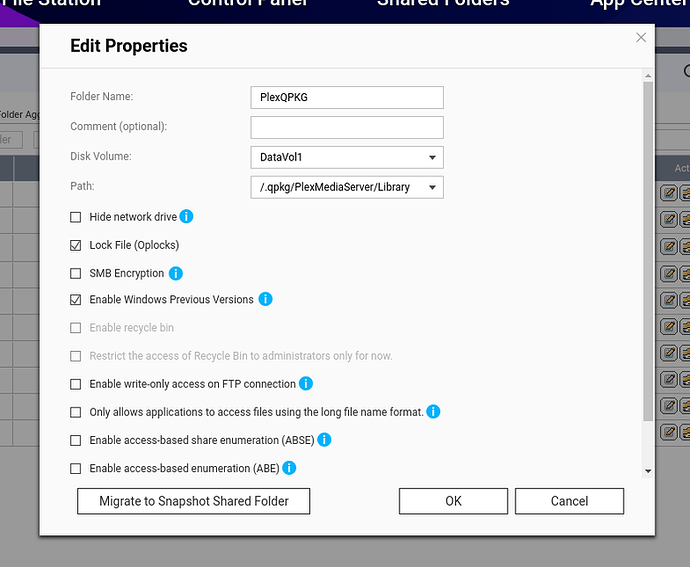Viewport: 690px width, 567px height.
Task: Click info icon next to ABE option
Action: 289,468
